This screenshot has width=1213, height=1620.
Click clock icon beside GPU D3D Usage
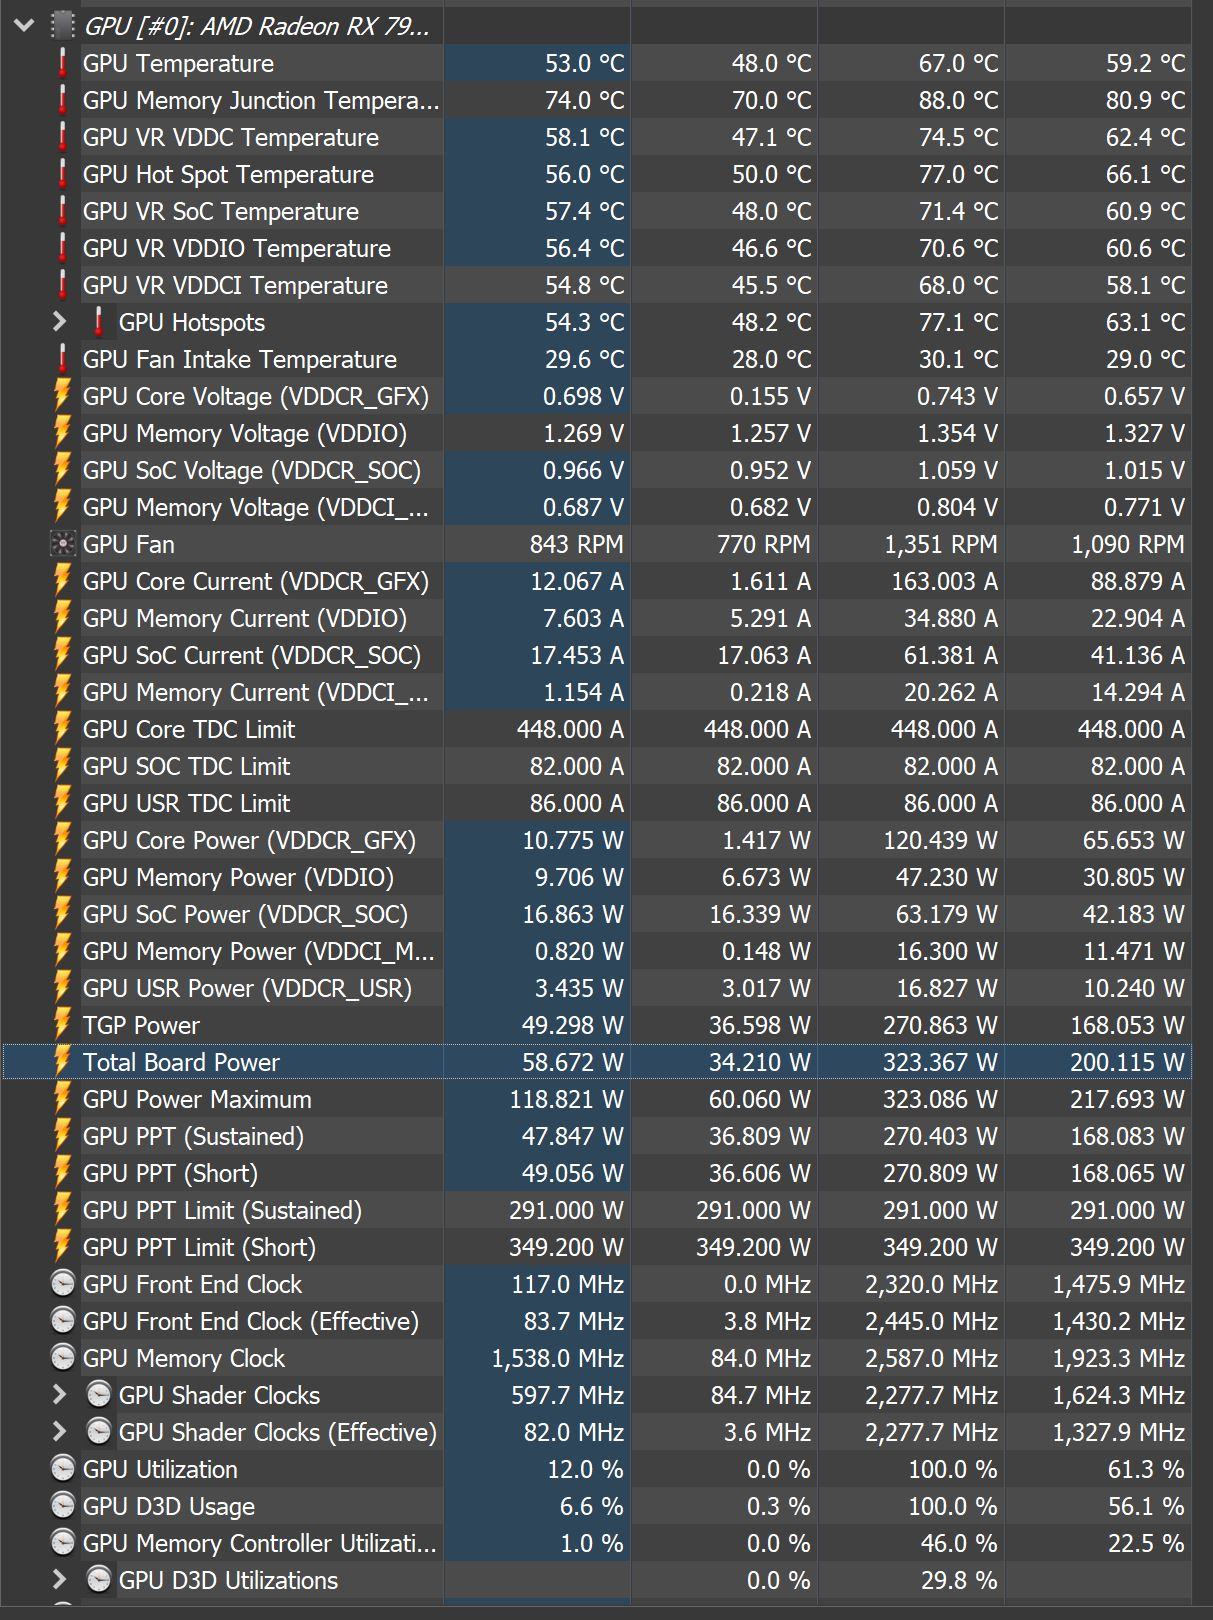(62, 1506)
